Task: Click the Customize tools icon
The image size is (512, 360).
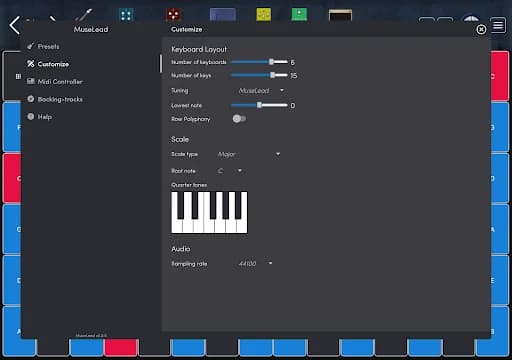Action: pyautogui.click(x=31, y=63)
